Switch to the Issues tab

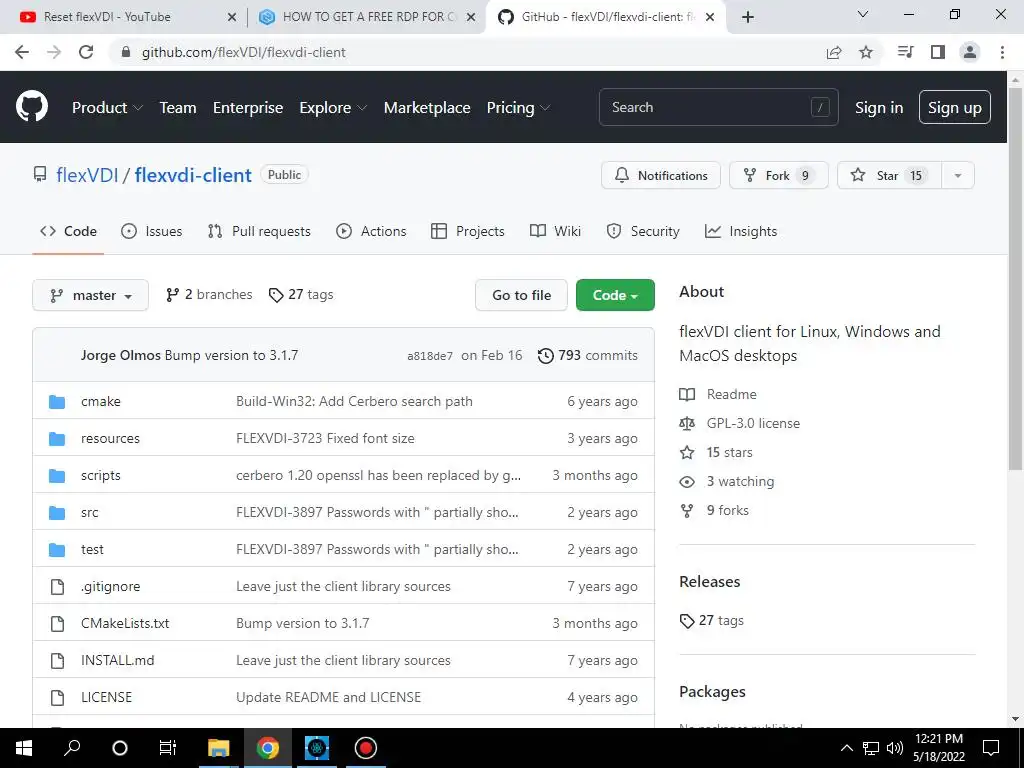coord(152,231)
